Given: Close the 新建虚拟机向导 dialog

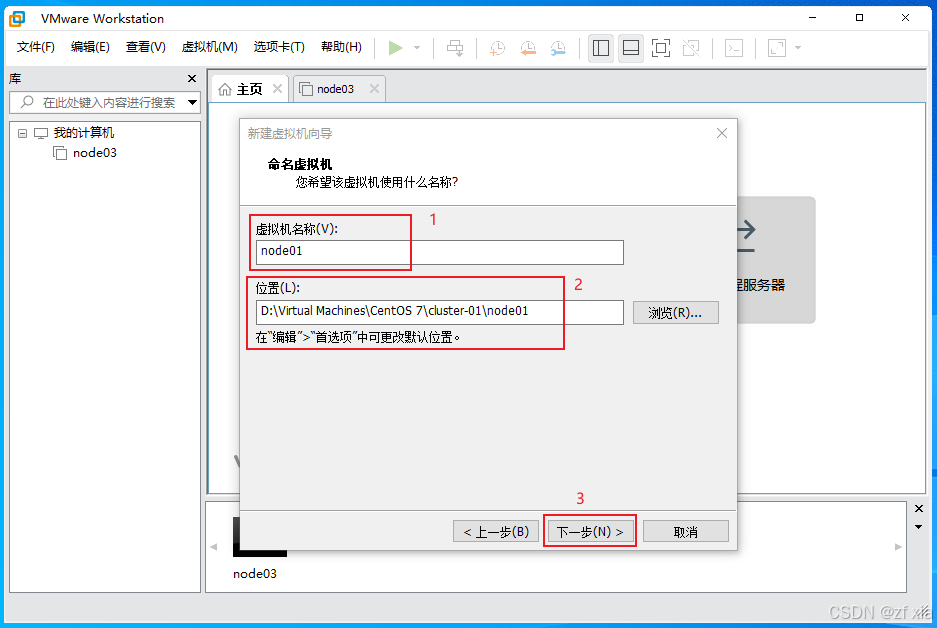Looking at the screenshot, I should (722, 133).
